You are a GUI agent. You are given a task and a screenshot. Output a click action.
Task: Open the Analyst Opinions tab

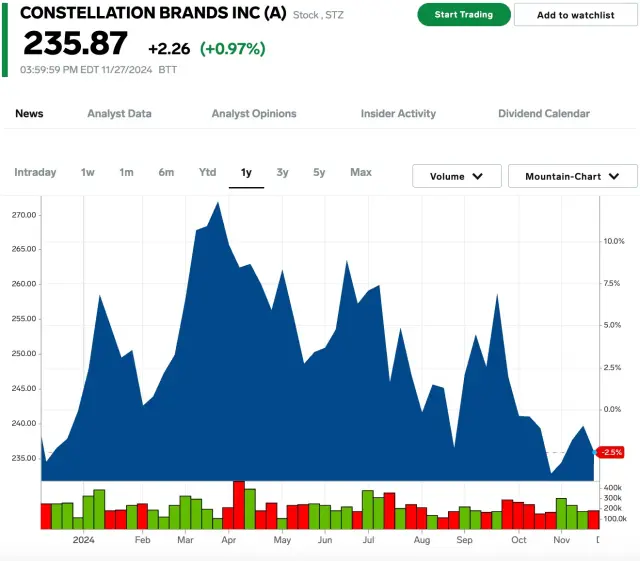[254, 114]
